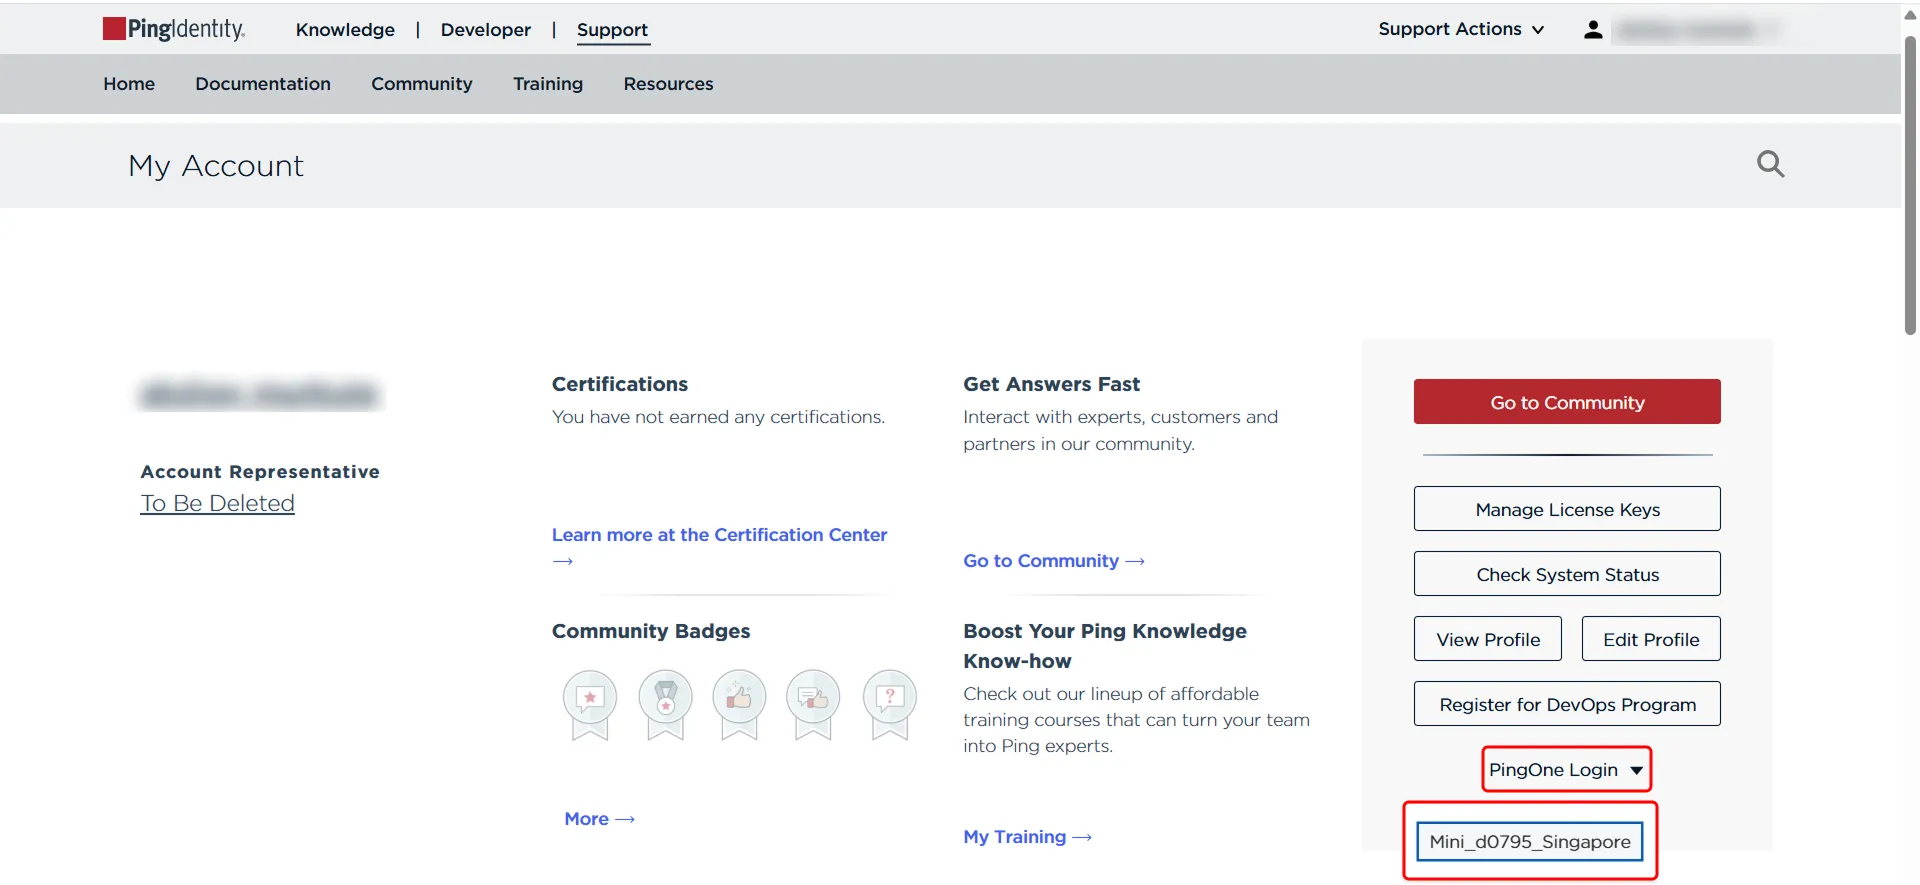Follow the blue Go to Community text link
Image resolution: width=1920 pixels, height=885 pixels.
coord(1054,561)
